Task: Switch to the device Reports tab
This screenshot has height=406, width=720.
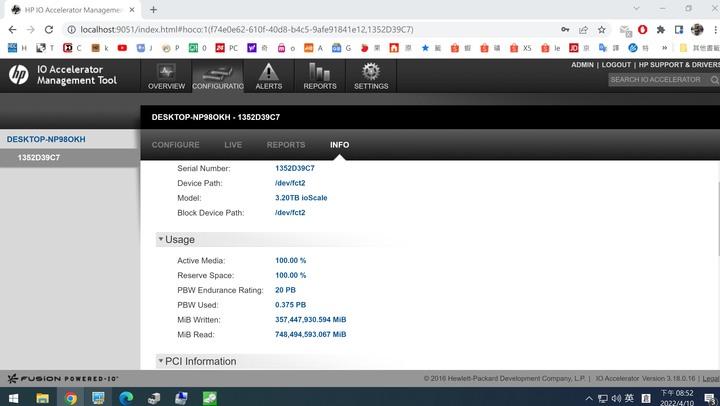Action: click(286, 145)
